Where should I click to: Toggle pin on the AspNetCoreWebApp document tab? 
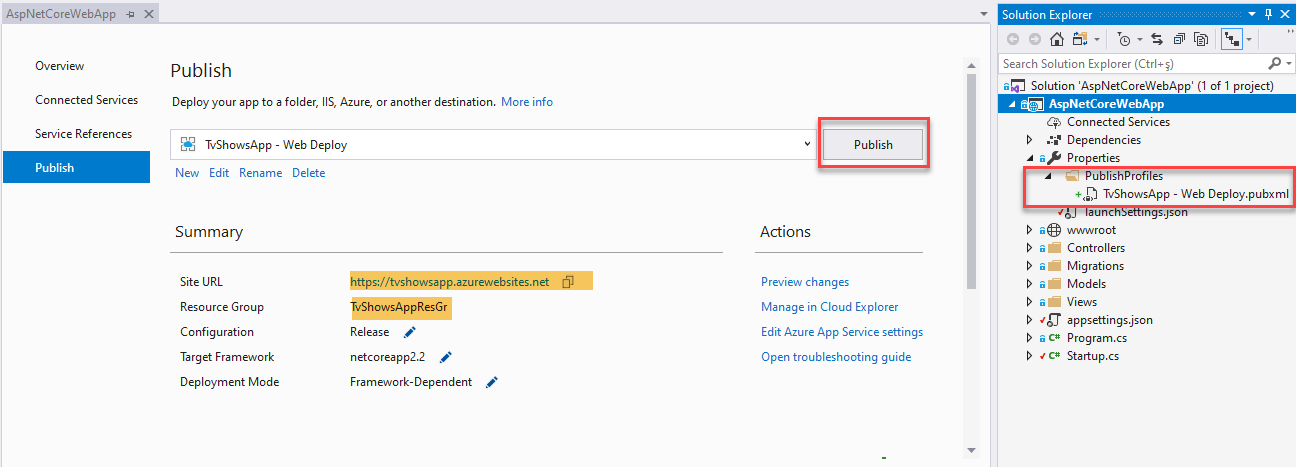(131, 16)
